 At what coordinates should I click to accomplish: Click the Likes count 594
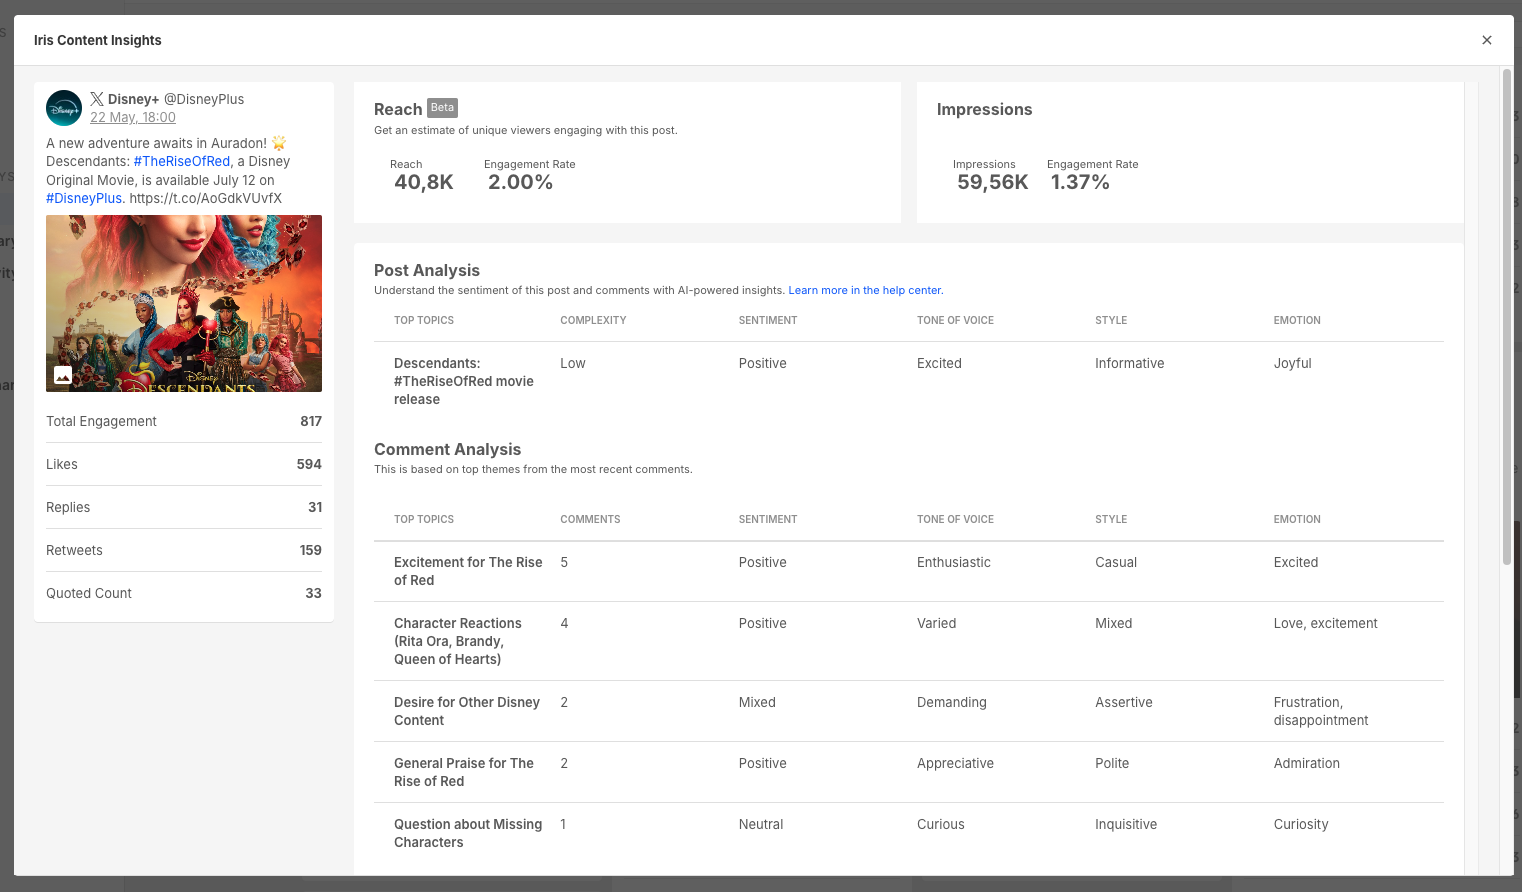pos(309,464)
